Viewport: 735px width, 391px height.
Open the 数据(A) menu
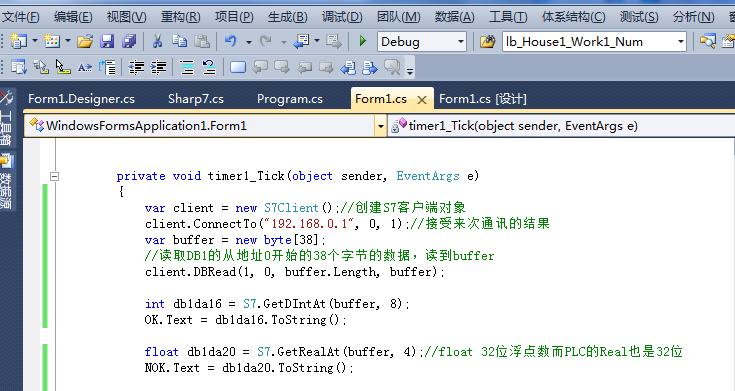coord(454,17)
